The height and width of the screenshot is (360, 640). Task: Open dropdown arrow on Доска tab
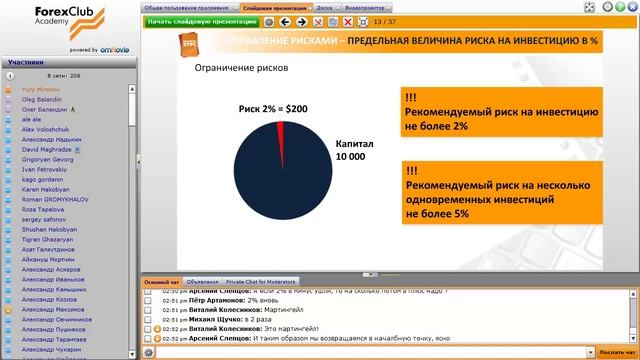pos(338,8)
